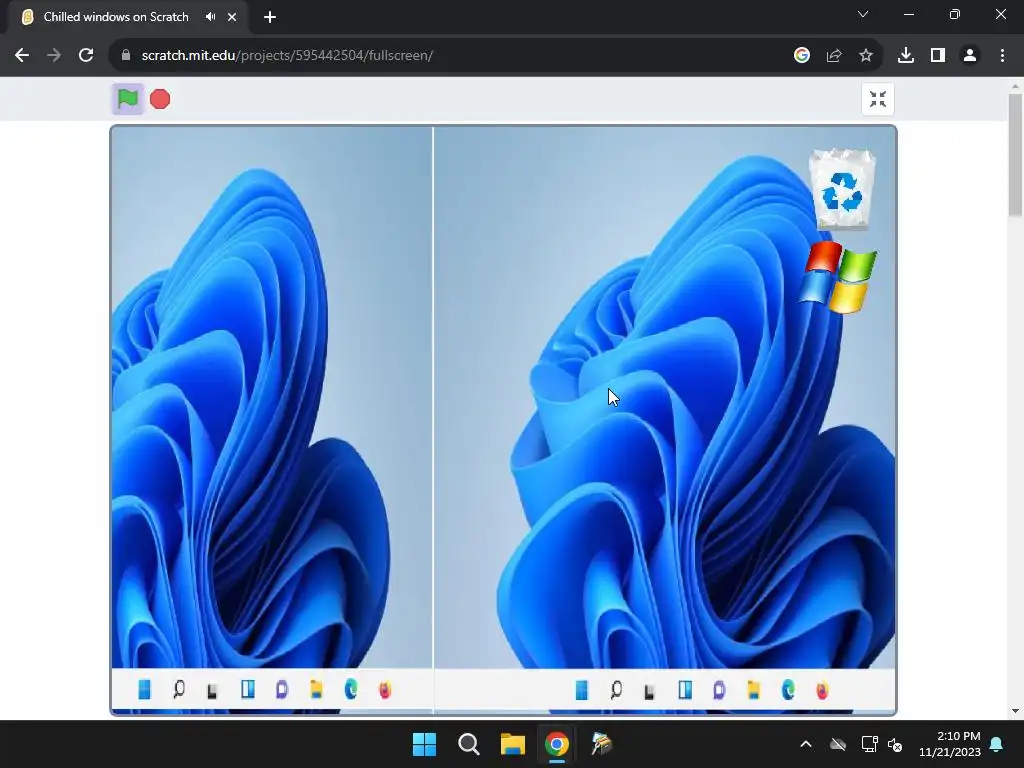This screenshot has height=768, width=1024.
Task: Click Start icon in pane without Recycle Bin
Action: 144,689
